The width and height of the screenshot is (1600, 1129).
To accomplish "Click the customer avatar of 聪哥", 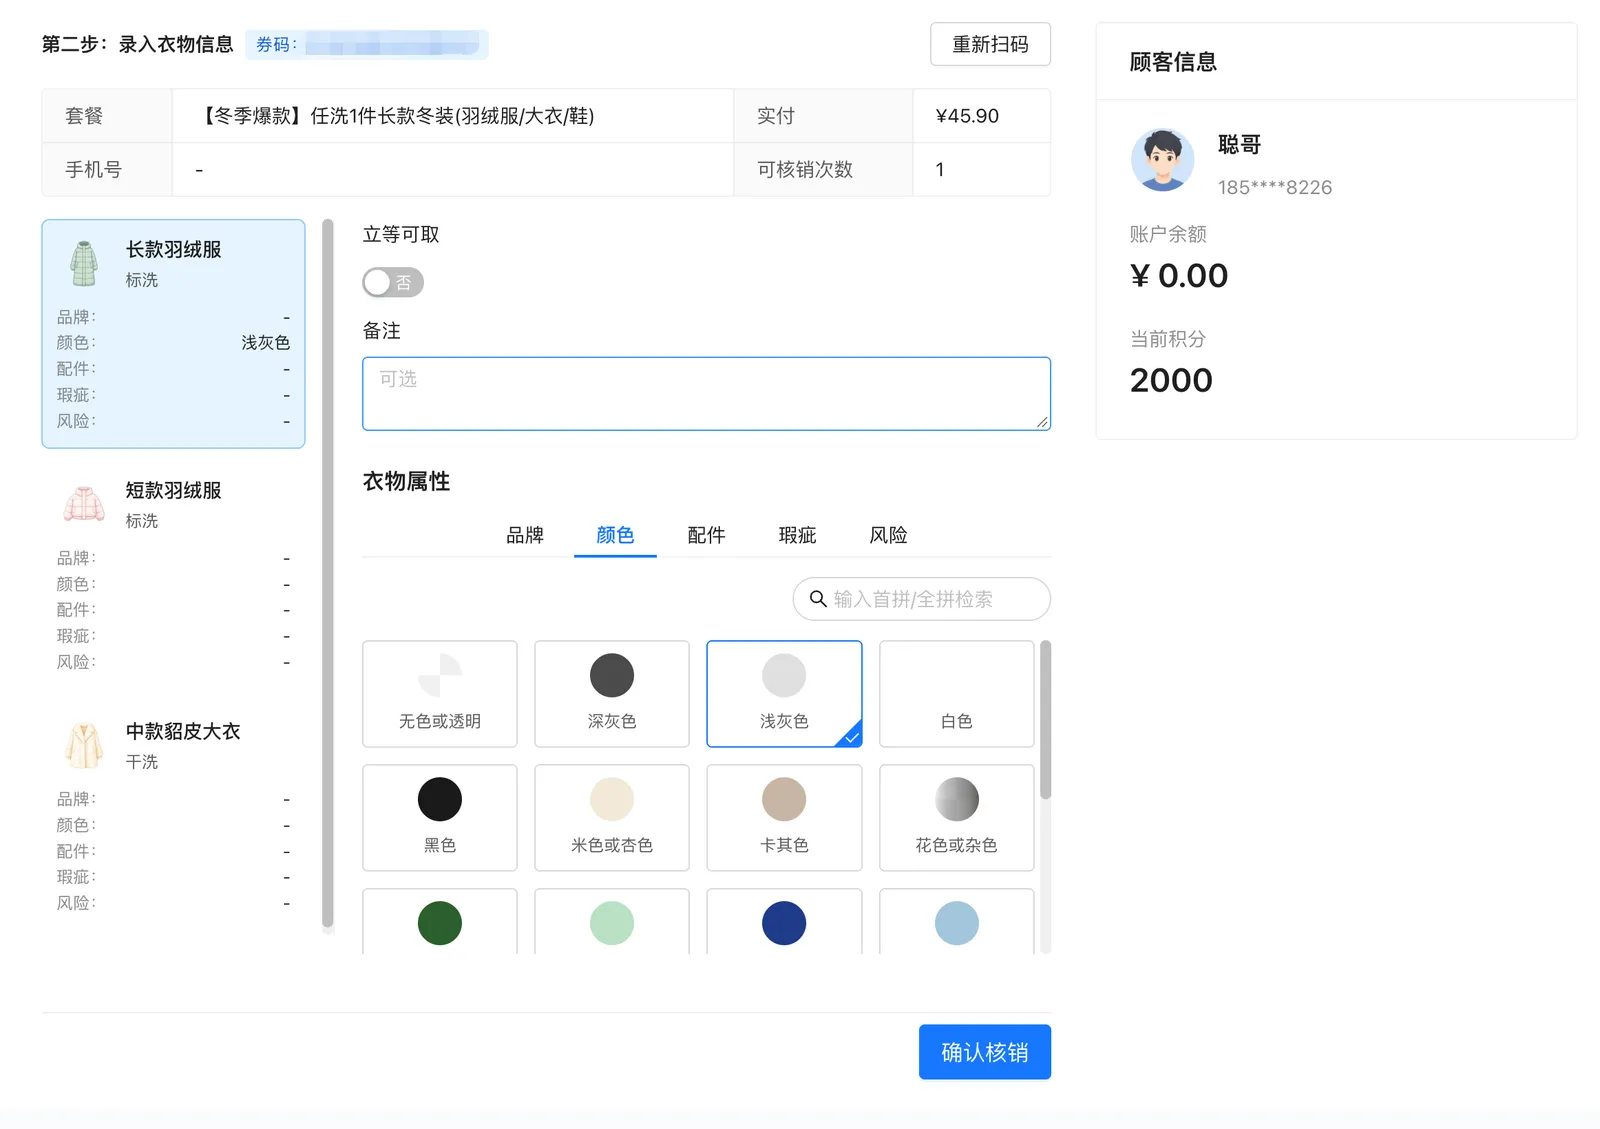I will [1162, 160].
